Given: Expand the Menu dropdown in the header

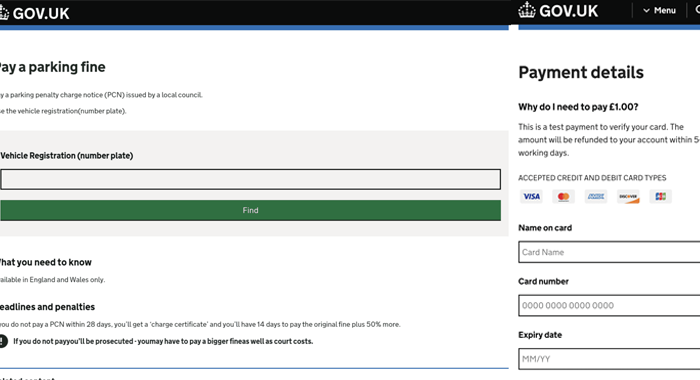Looking at the screenshot, I should pos(659,10).
